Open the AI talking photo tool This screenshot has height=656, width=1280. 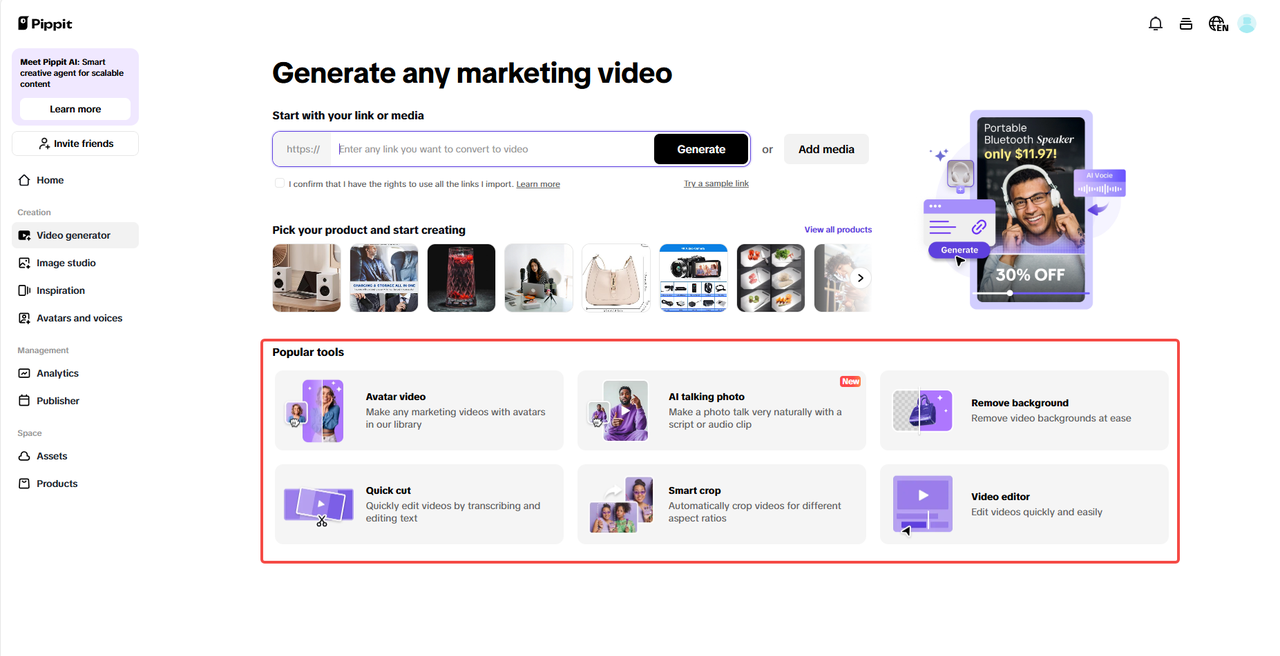coord(721,410)
